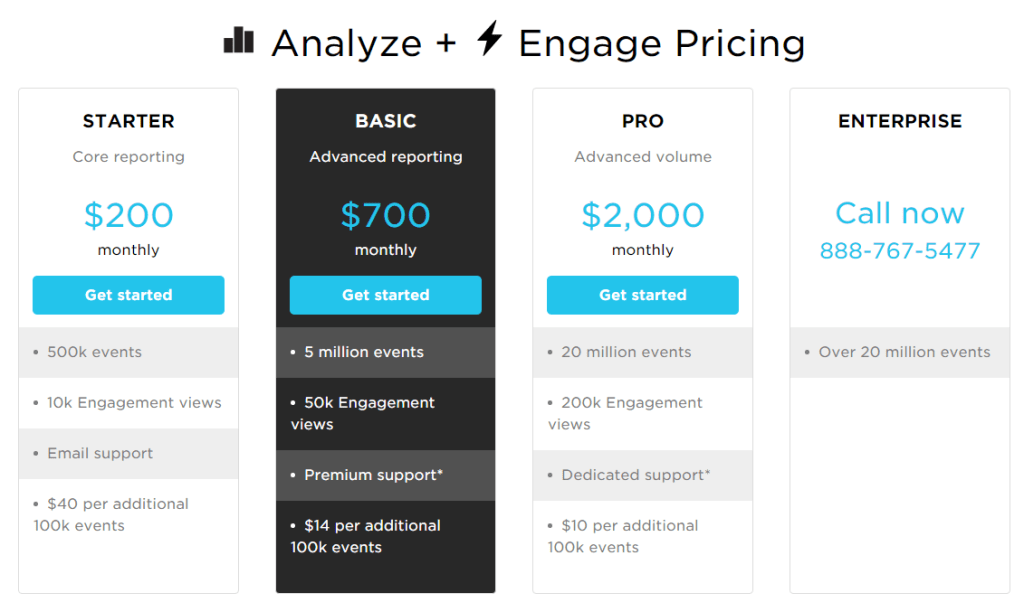
Task: Click Get started under Pro plan
Action: click(x=642, y=295)
